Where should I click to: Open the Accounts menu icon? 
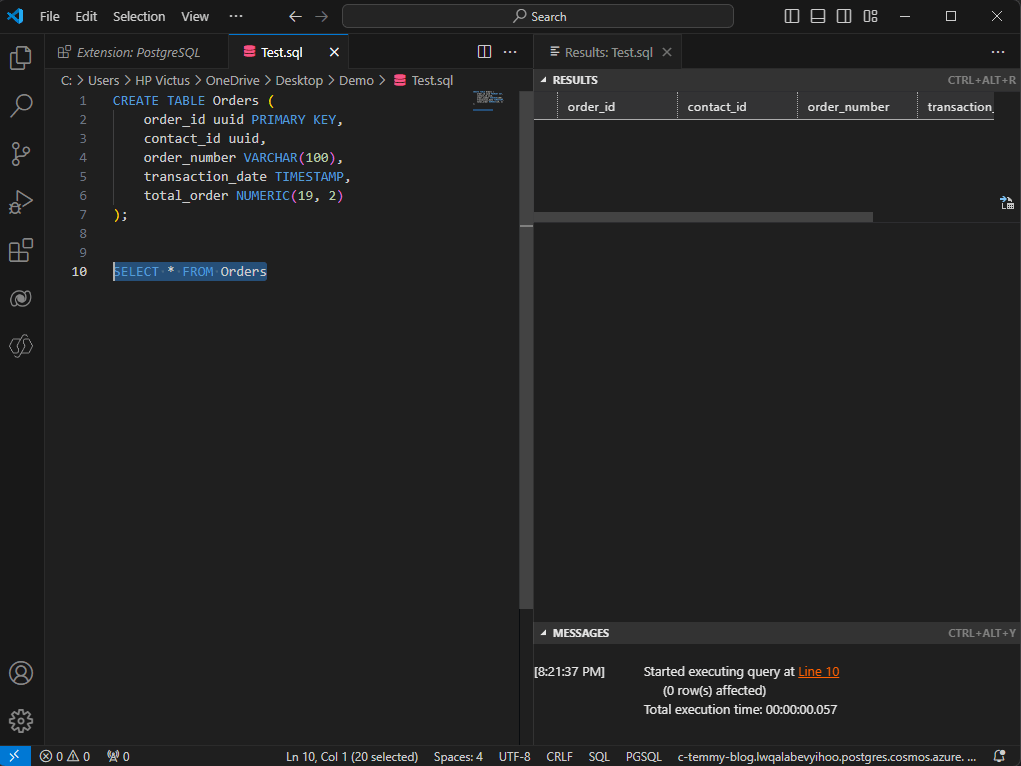click(21, 673)
